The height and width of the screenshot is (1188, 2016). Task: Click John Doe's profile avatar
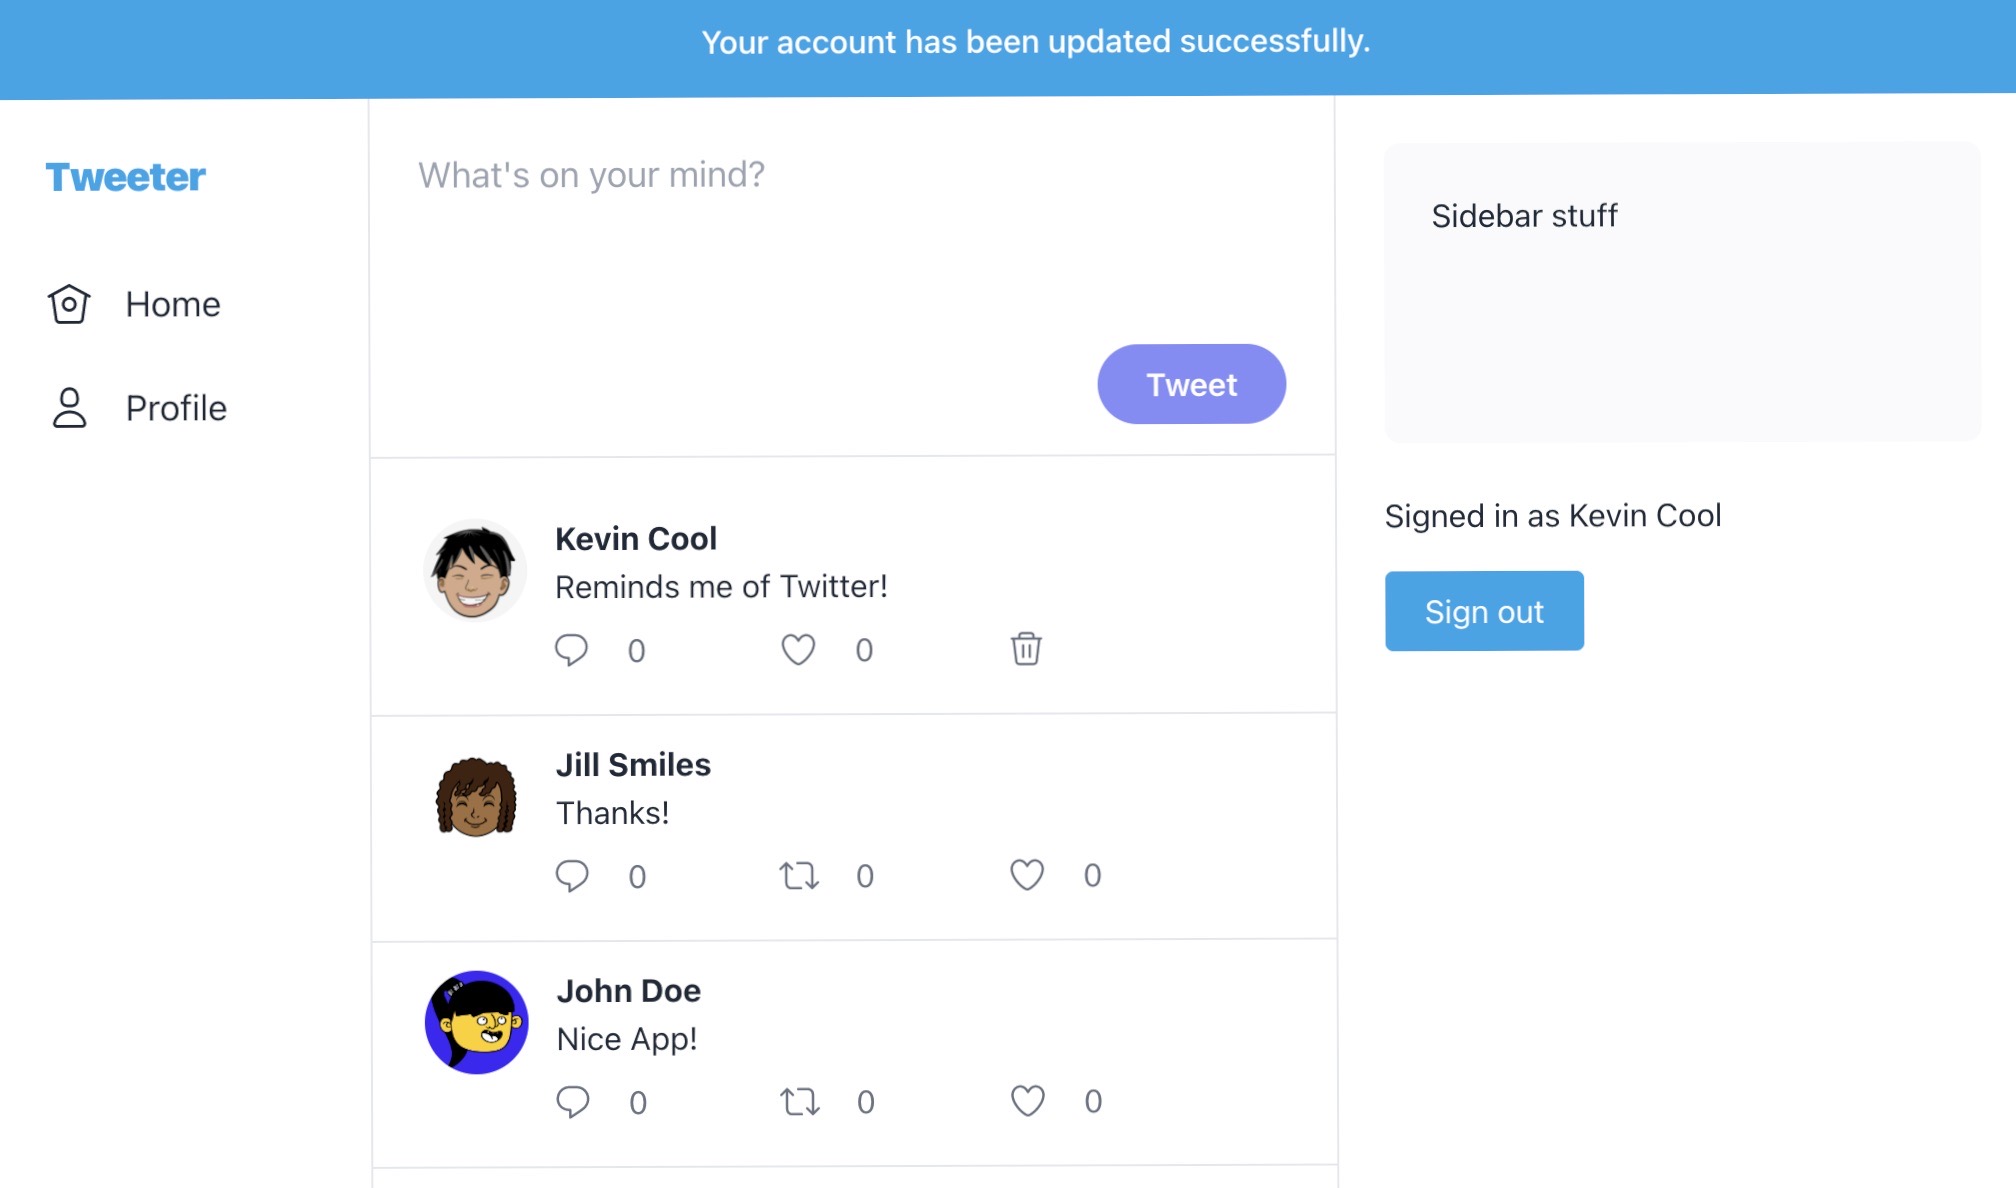[x=477, y=1021]
